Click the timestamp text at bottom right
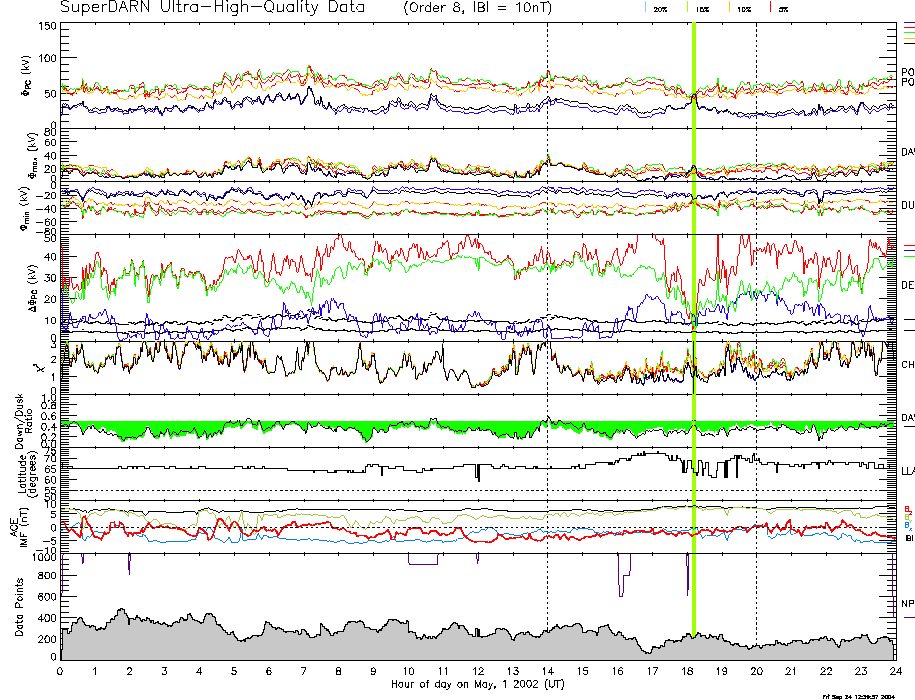The height and width of the screenshot is (700, 915). point(866,695)
